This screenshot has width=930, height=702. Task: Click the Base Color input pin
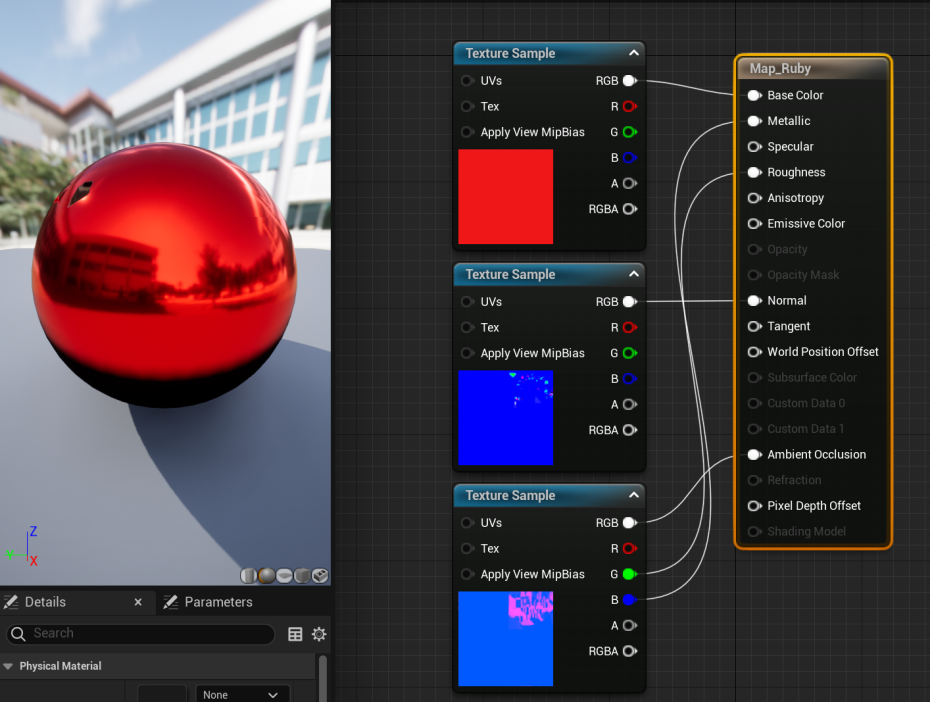point(754,95)
